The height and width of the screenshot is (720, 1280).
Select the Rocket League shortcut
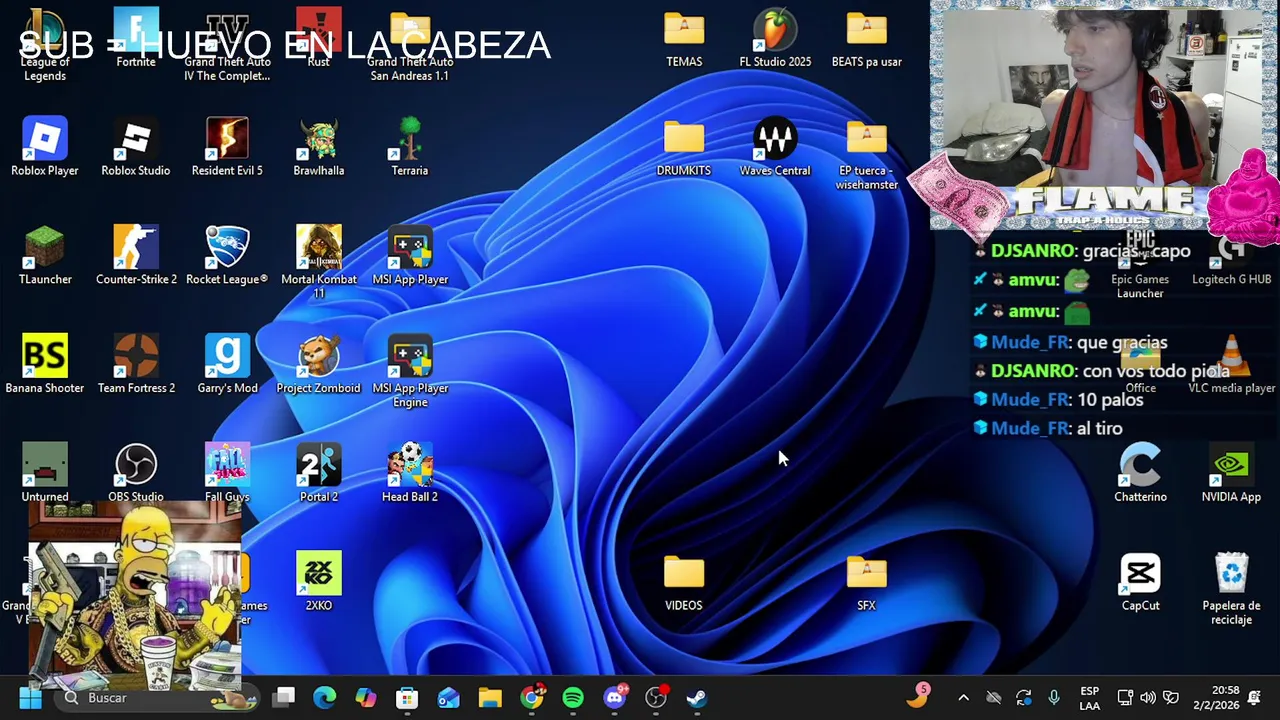point(227,256)
